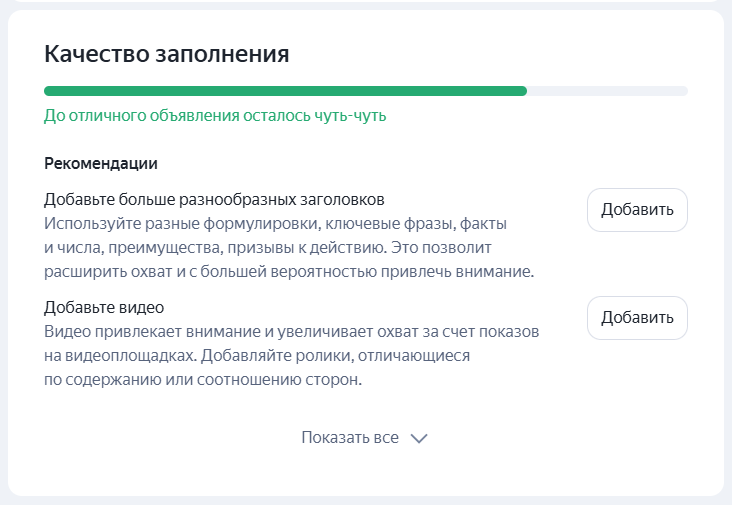Click the green filled part of the quality bar
This screenshot has width=735, height=505.
(285, 91)
